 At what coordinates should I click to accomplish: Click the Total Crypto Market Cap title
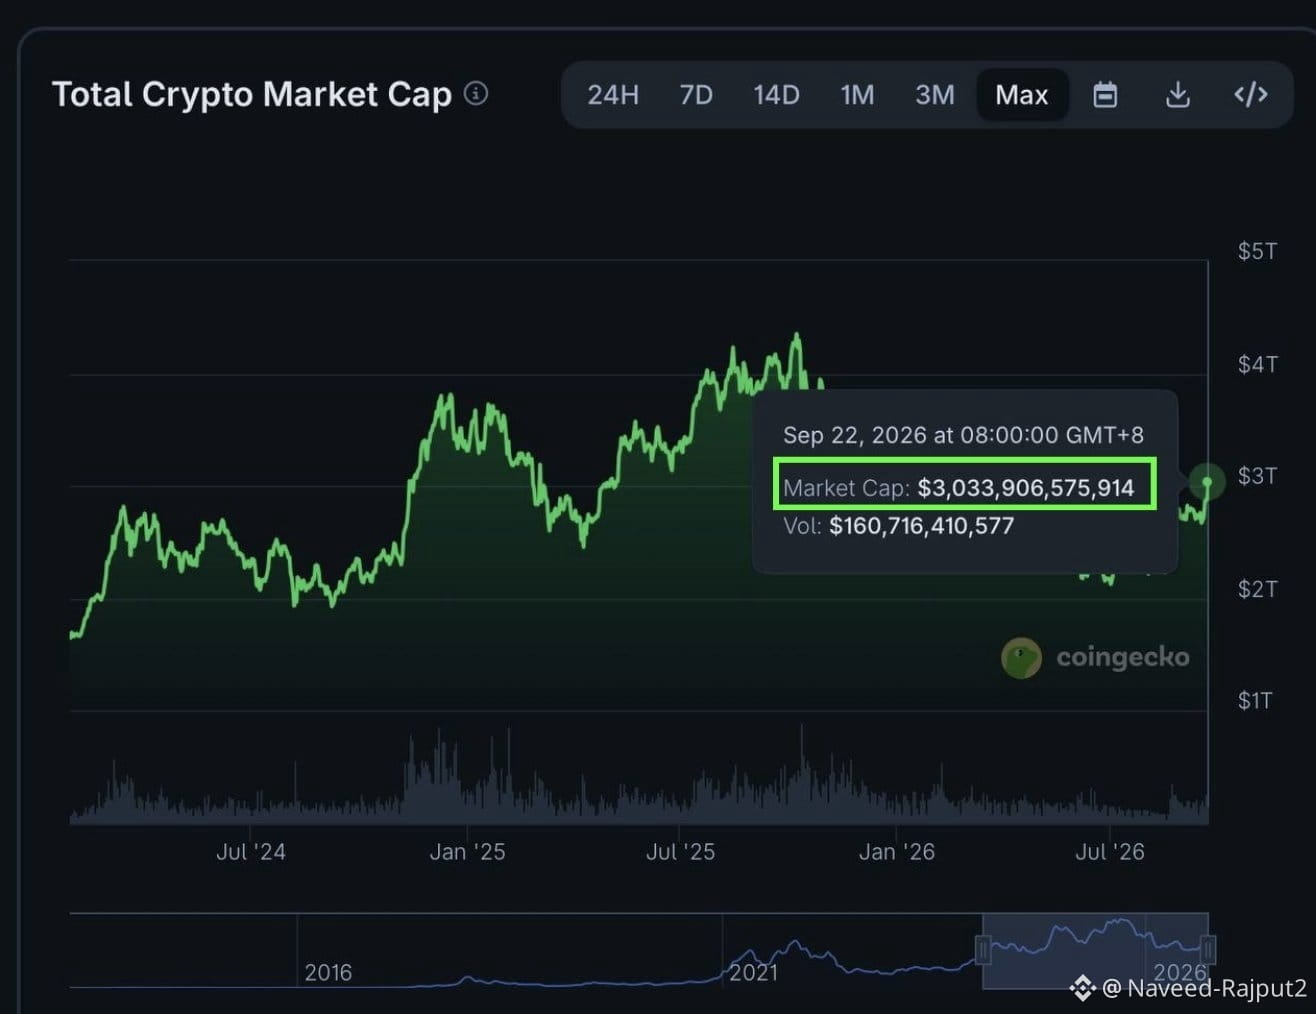point(252,94)
